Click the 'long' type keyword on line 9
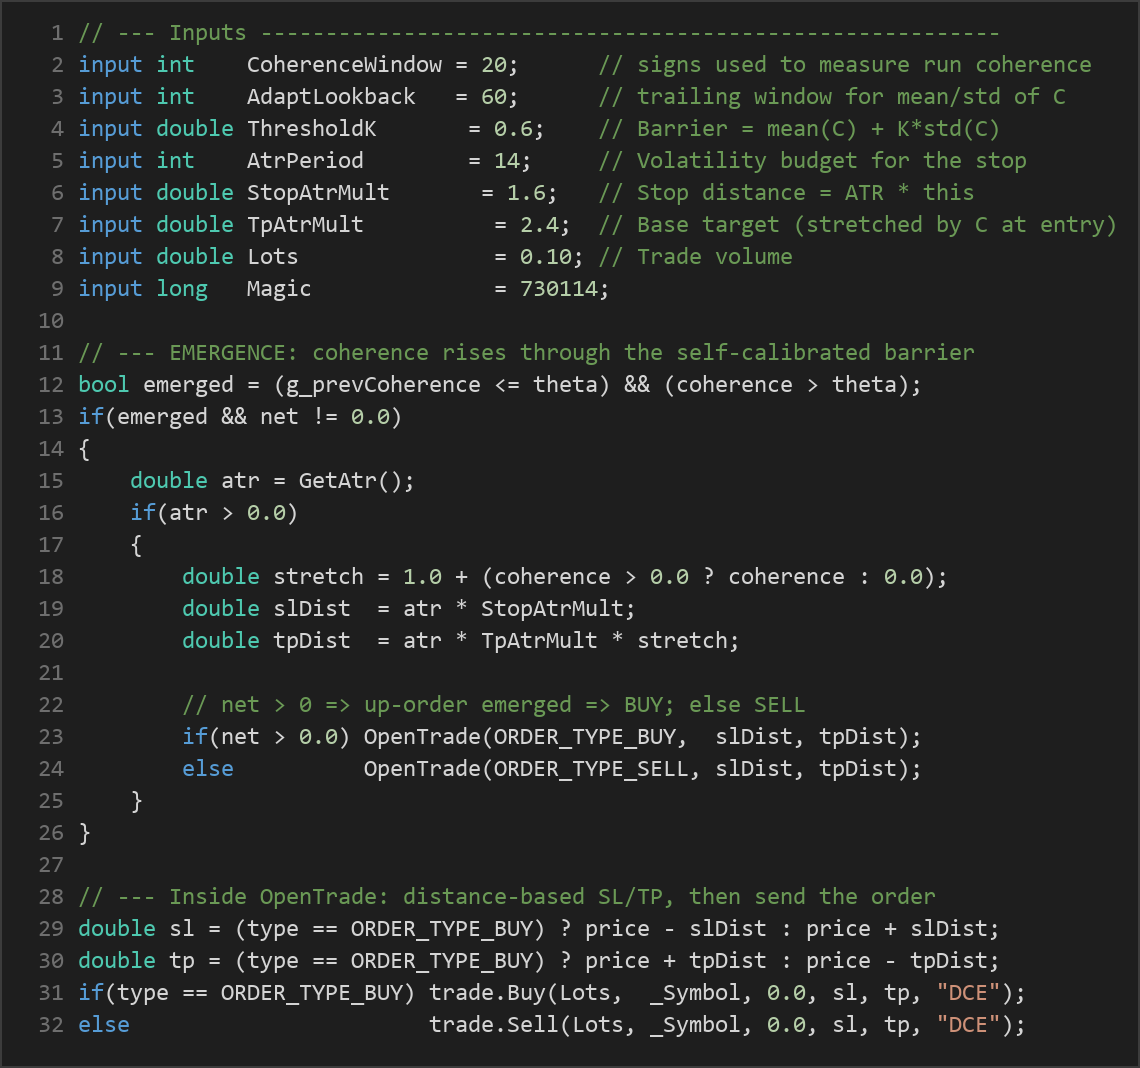The image size is (1140, 1068). coord(181,289)
